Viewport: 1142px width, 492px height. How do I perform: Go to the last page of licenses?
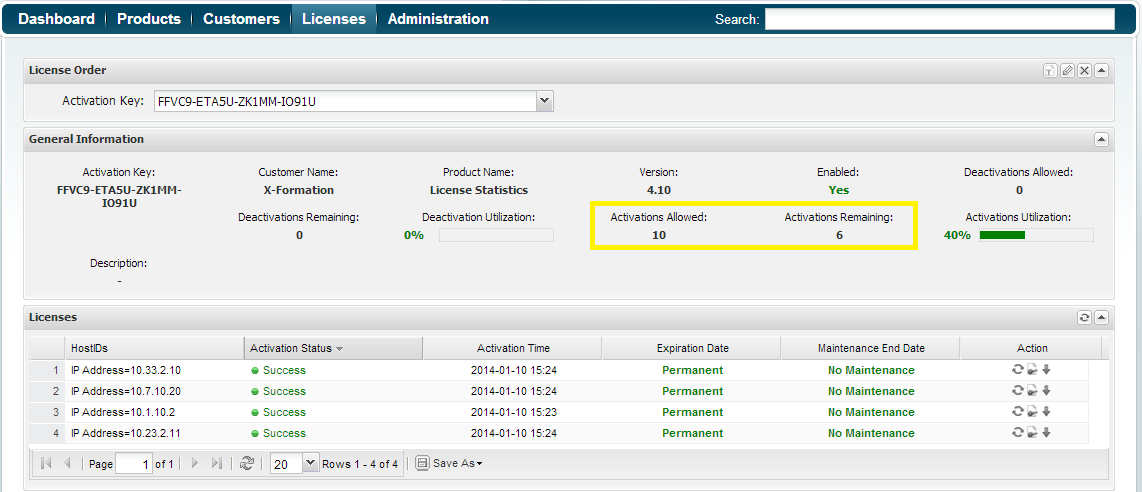click(216, 463)
